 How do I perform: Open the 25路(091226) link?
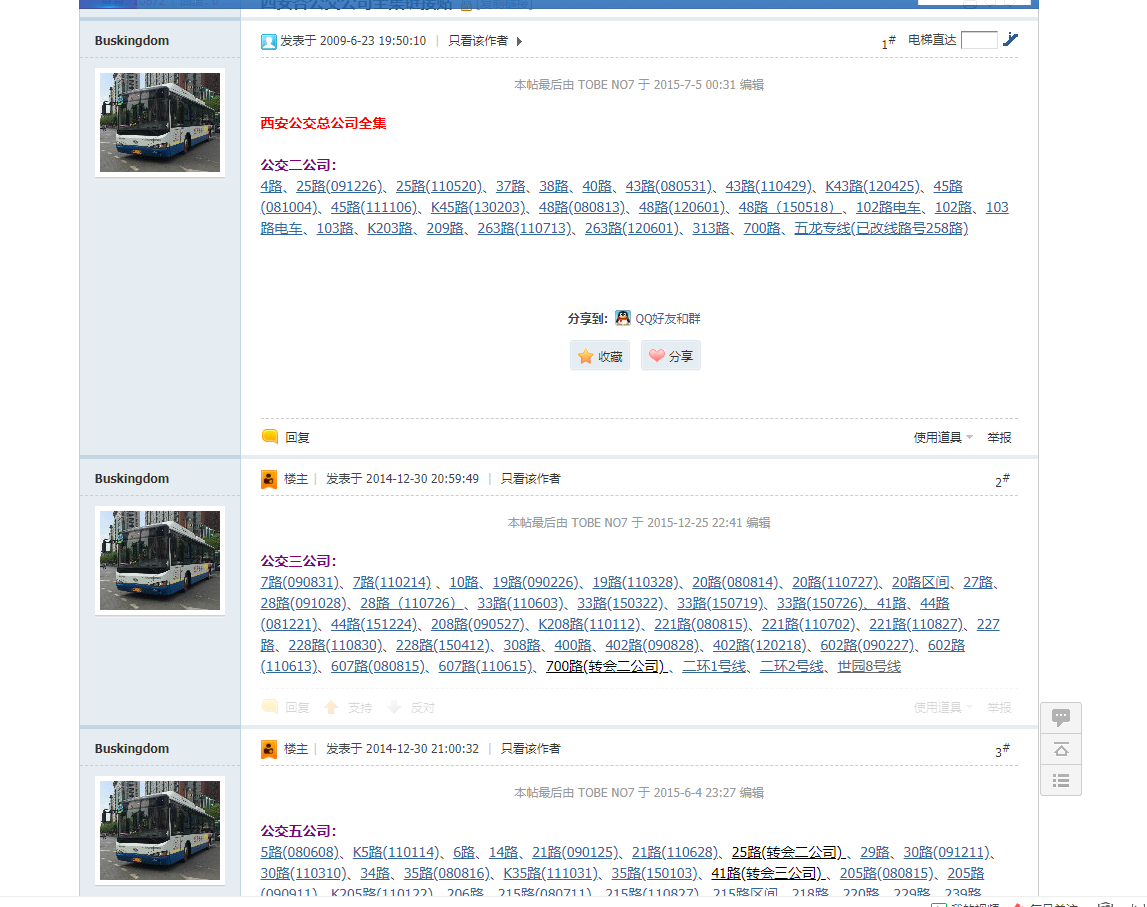click(339, 186)
